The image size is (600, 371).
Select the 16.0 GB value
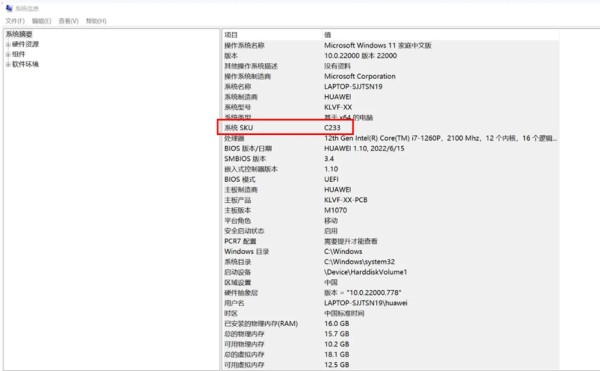[336, 324]
